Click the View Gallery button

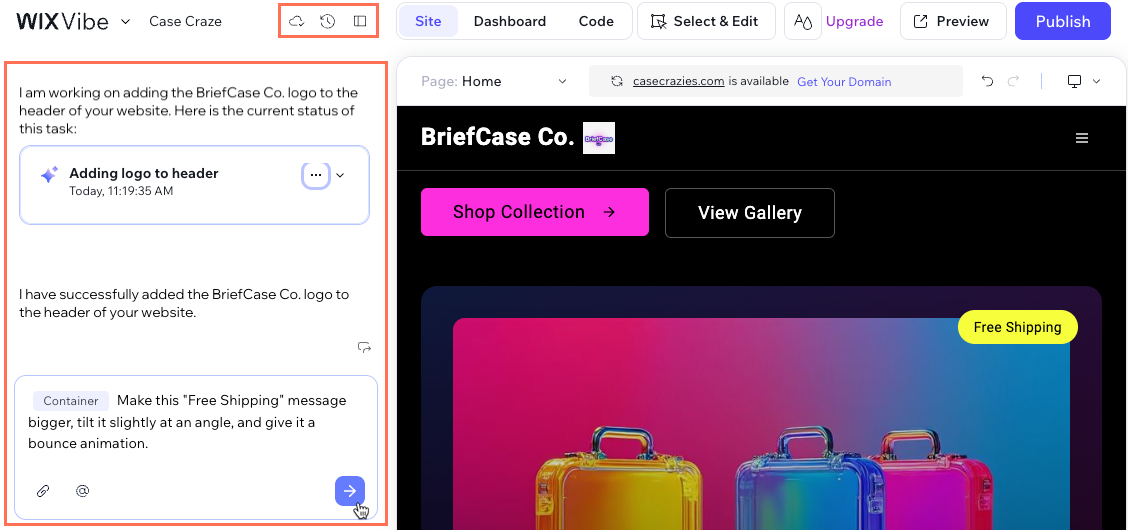pyautogui.click(x=750, y=213)
